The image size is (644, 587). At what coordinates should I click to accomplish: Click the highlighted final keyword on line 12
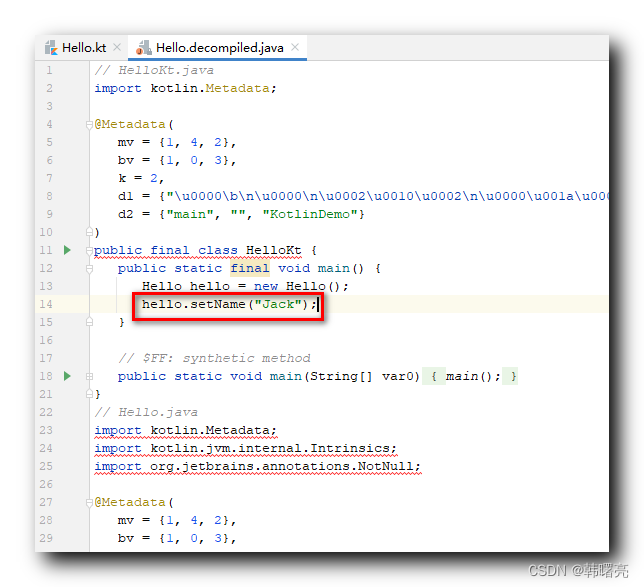tap(250, 268)
